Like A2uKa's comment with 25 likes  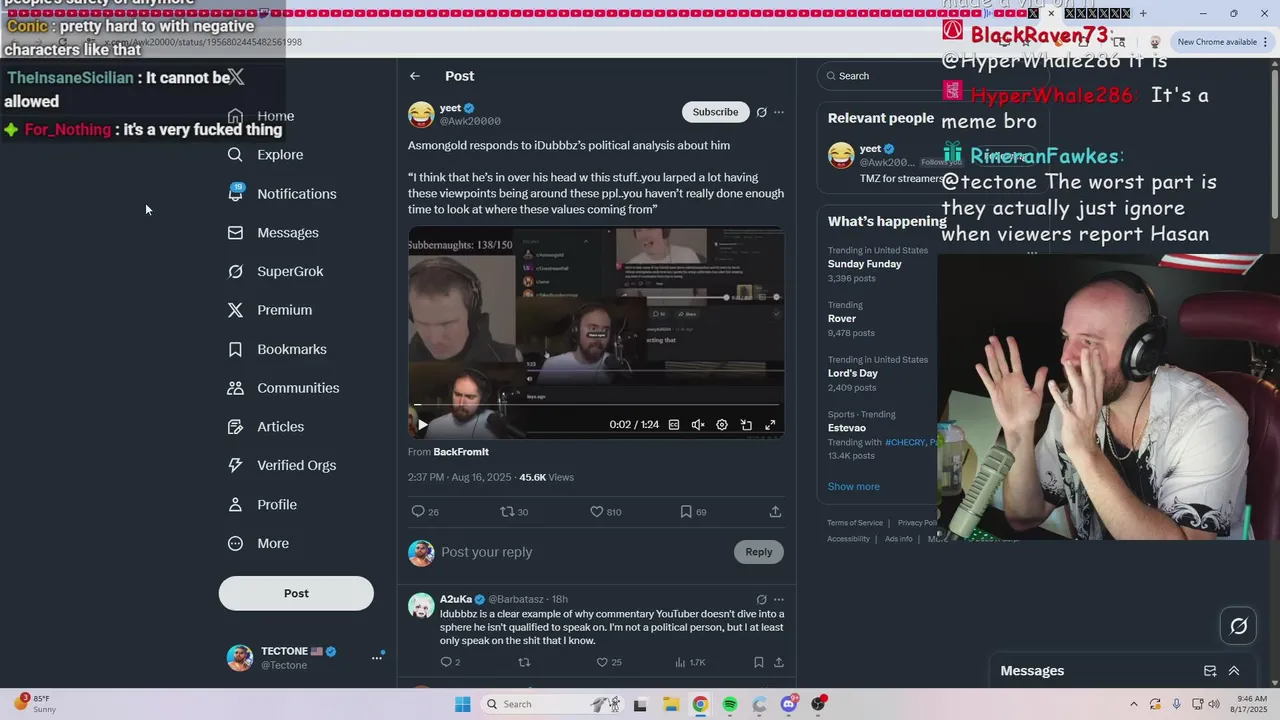click(x=609, y=662)
